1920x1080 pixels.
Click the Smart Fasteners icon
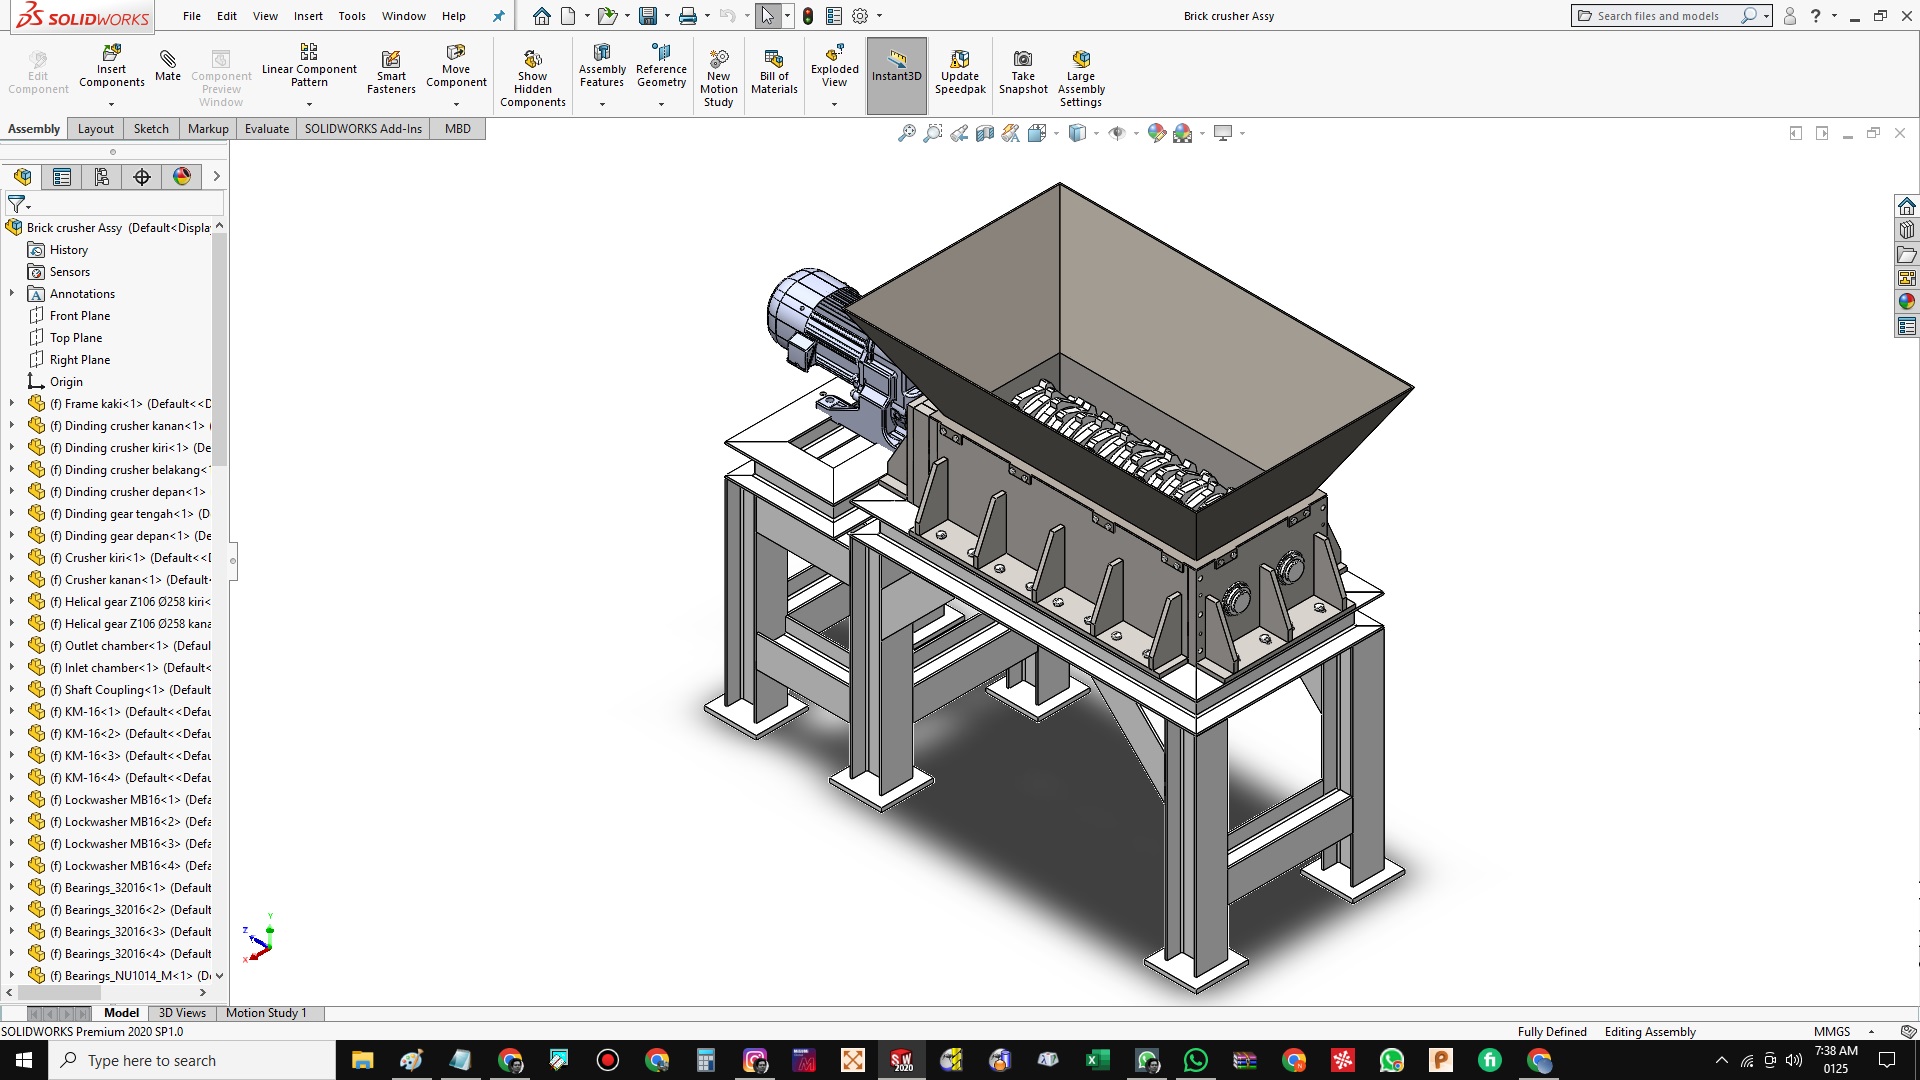391,60
